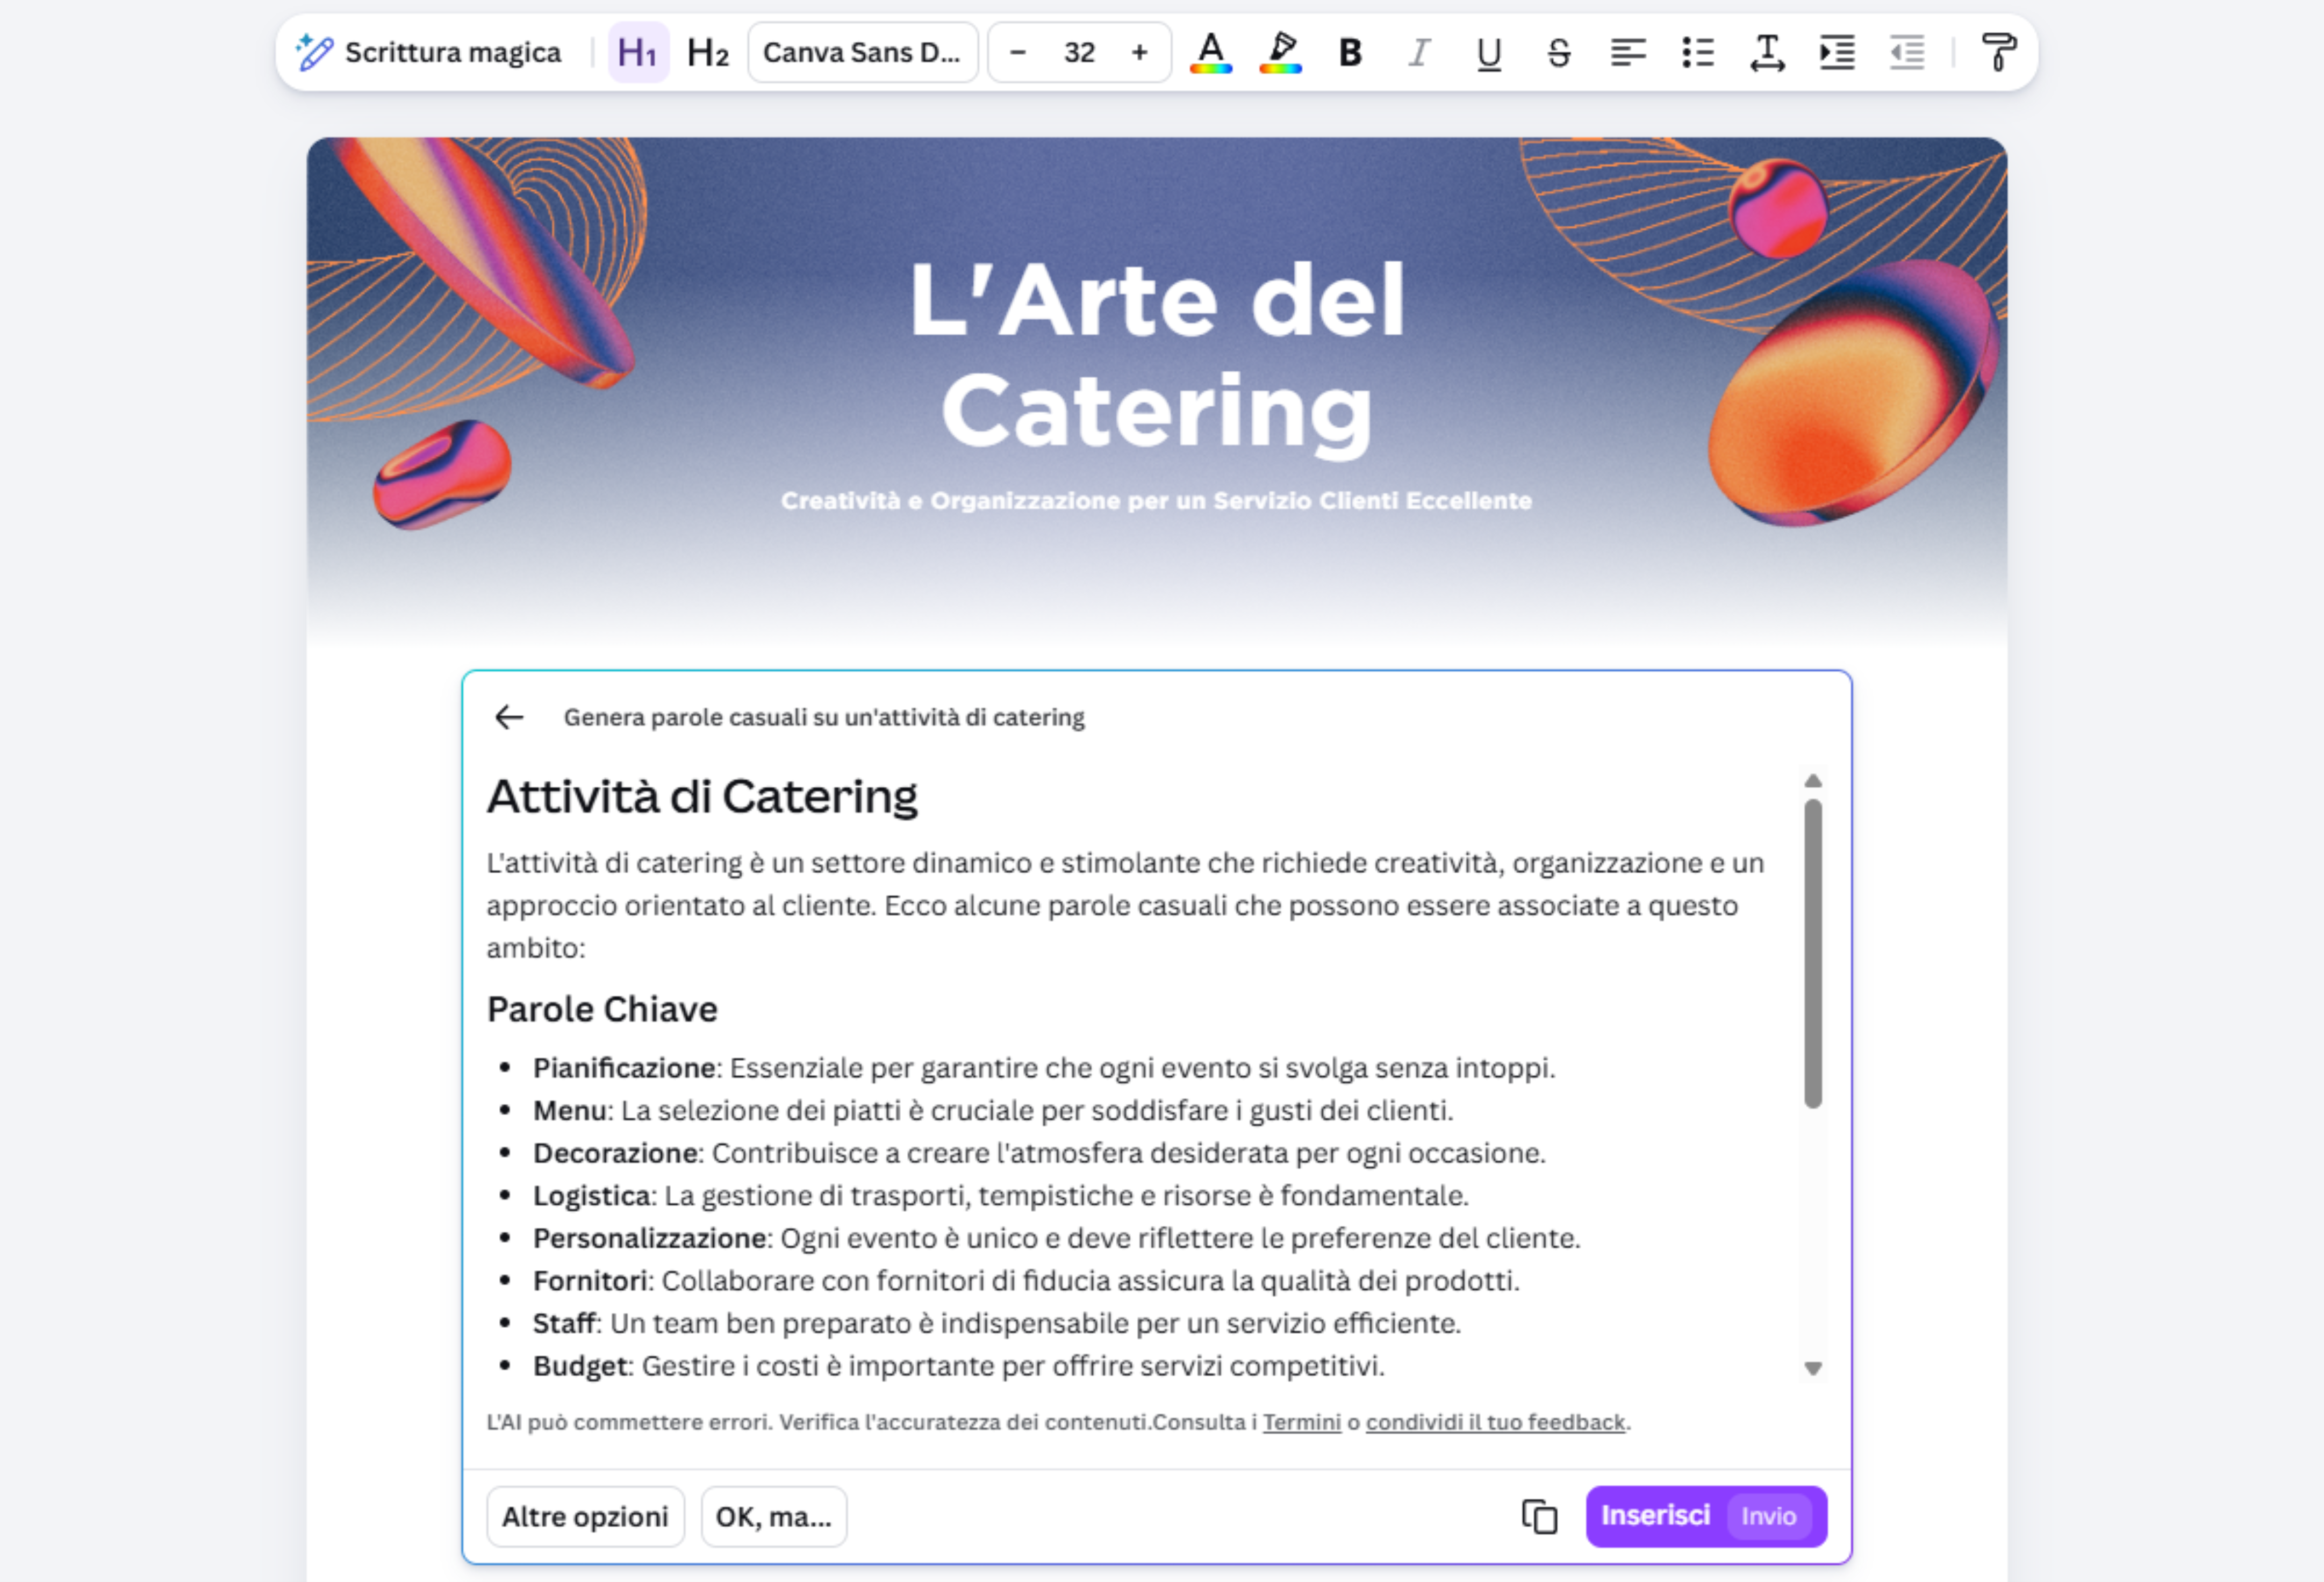The height and width of the screenshot is (1582, 2324).
Task: Click the Menu bullet item
Action: click(992, 1110)
